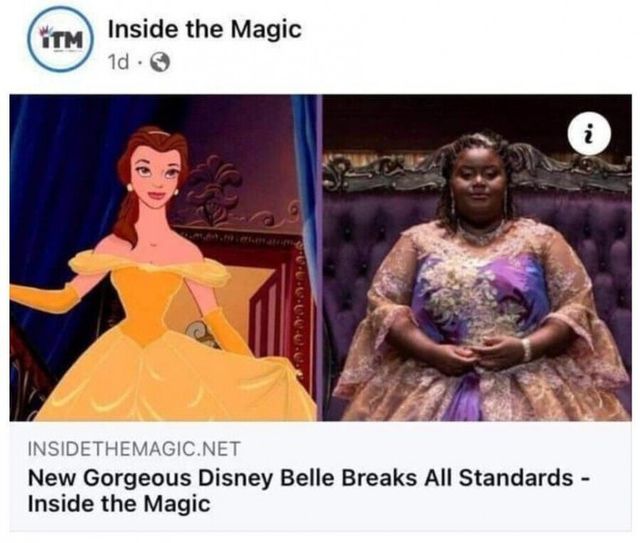The height and width of the screenshot is (543, 640).
Task: Click the ornate carved sofa frame top
Action: point(478,169)
